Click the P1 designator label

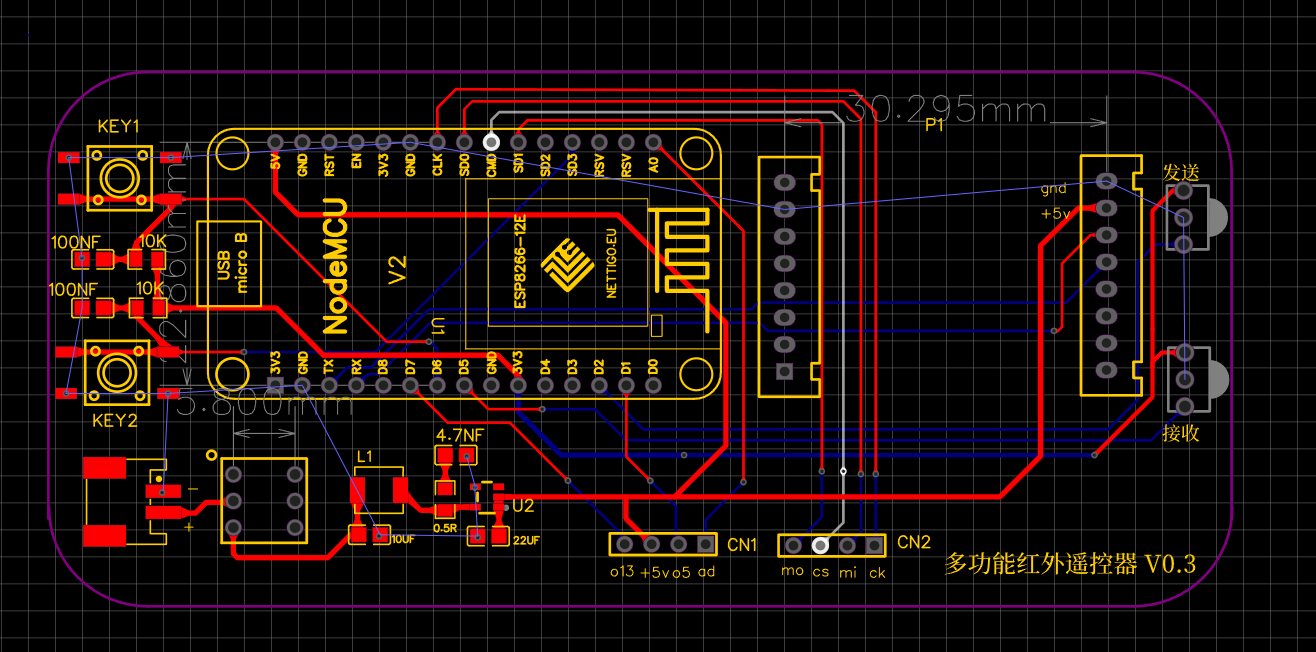935,125
